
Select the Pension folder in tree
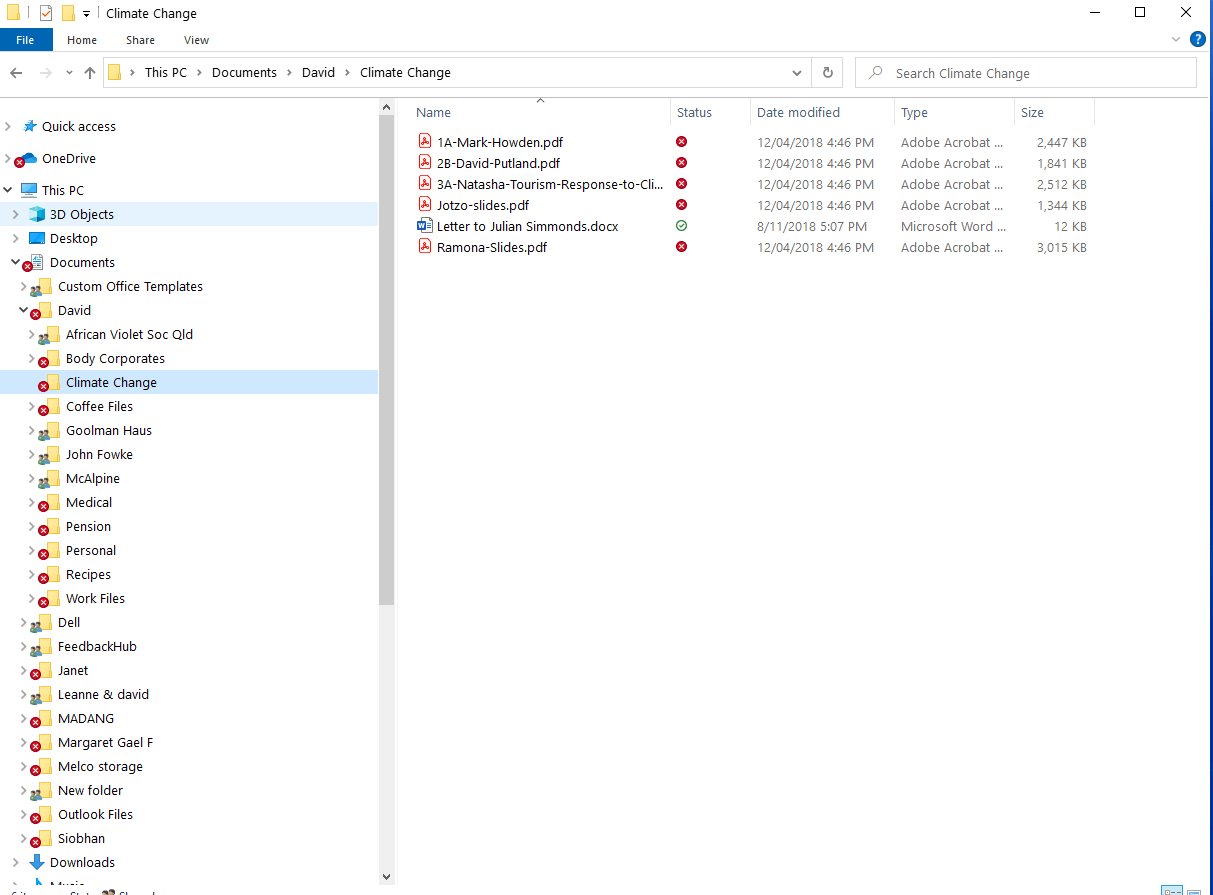[88, 526]
